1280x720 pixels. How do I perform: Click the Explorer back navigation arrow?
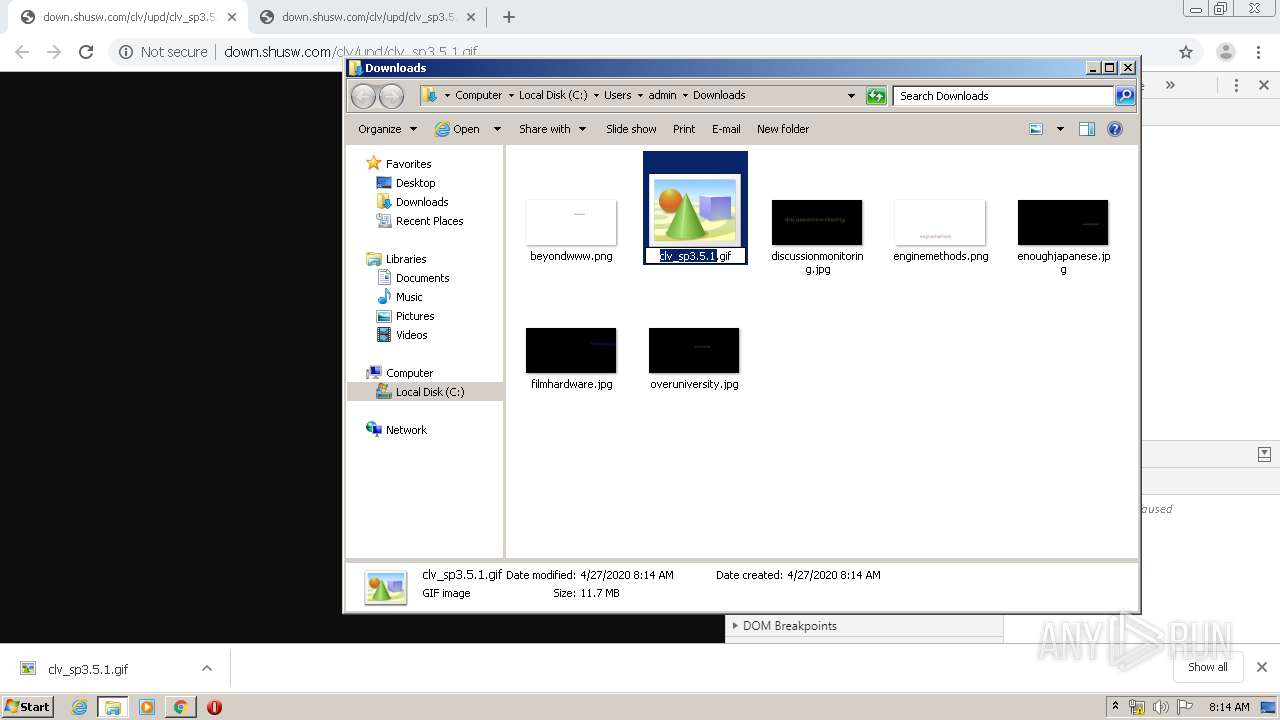(364, 96)
